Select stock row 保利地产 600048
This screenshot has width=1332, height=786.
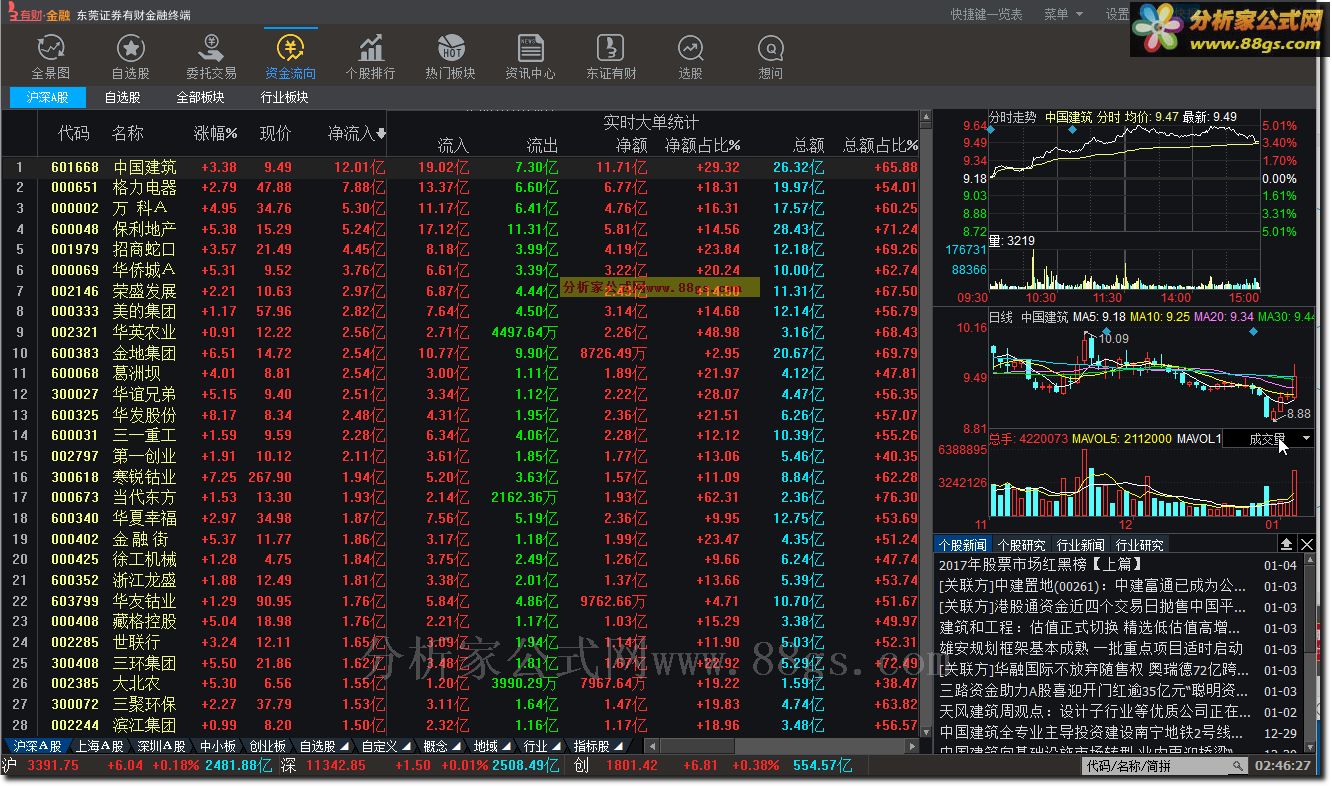[460, 229]
